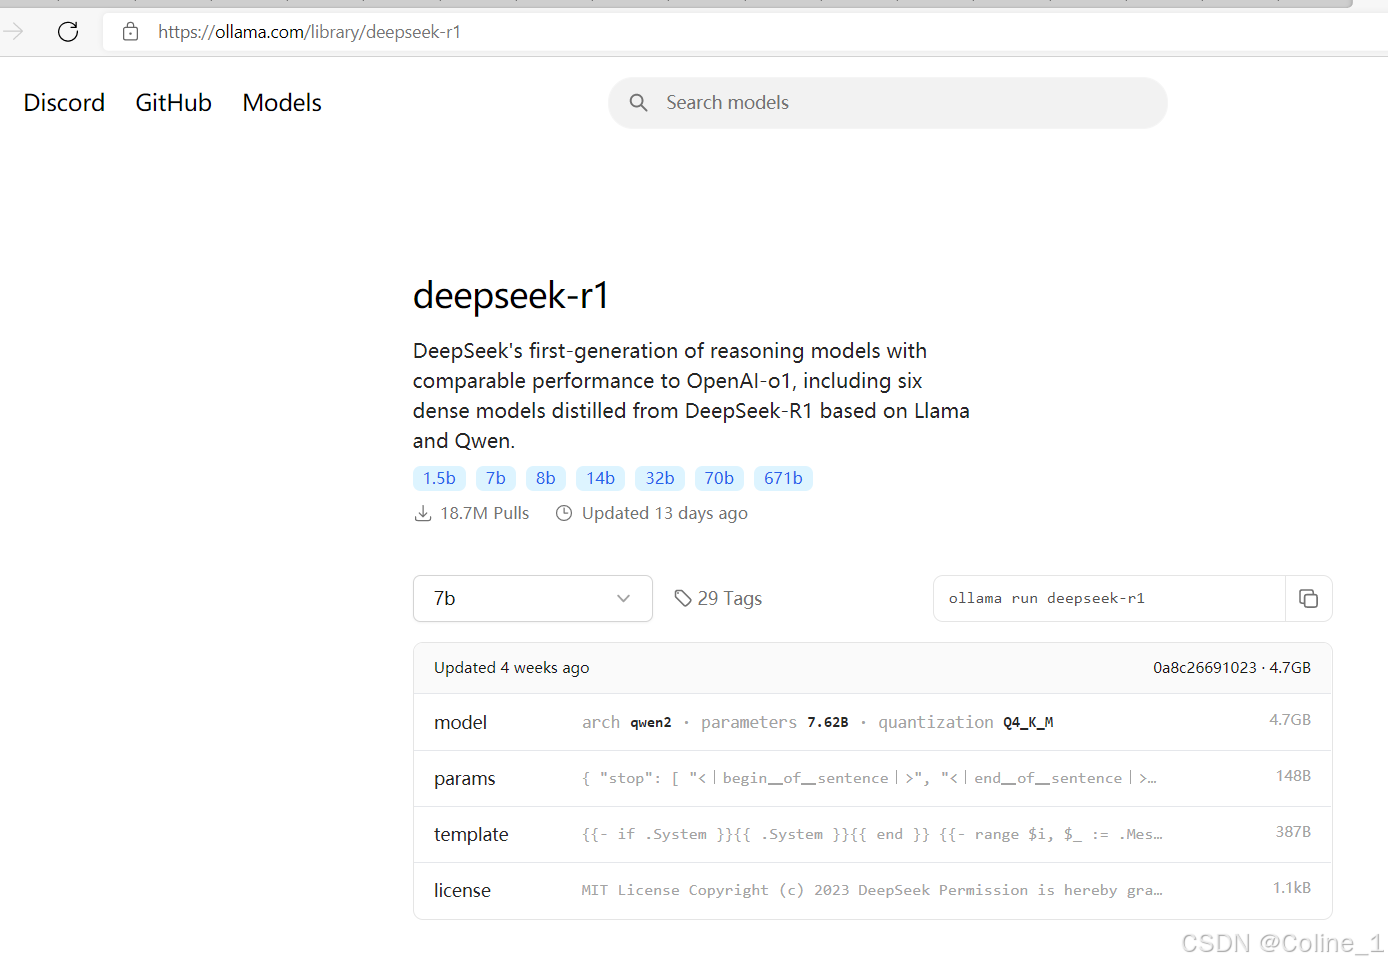Click the 18.7M Pulls count text
Image resolution: width=1388 pixels, height=966 pixels.
tap(484, 513)
